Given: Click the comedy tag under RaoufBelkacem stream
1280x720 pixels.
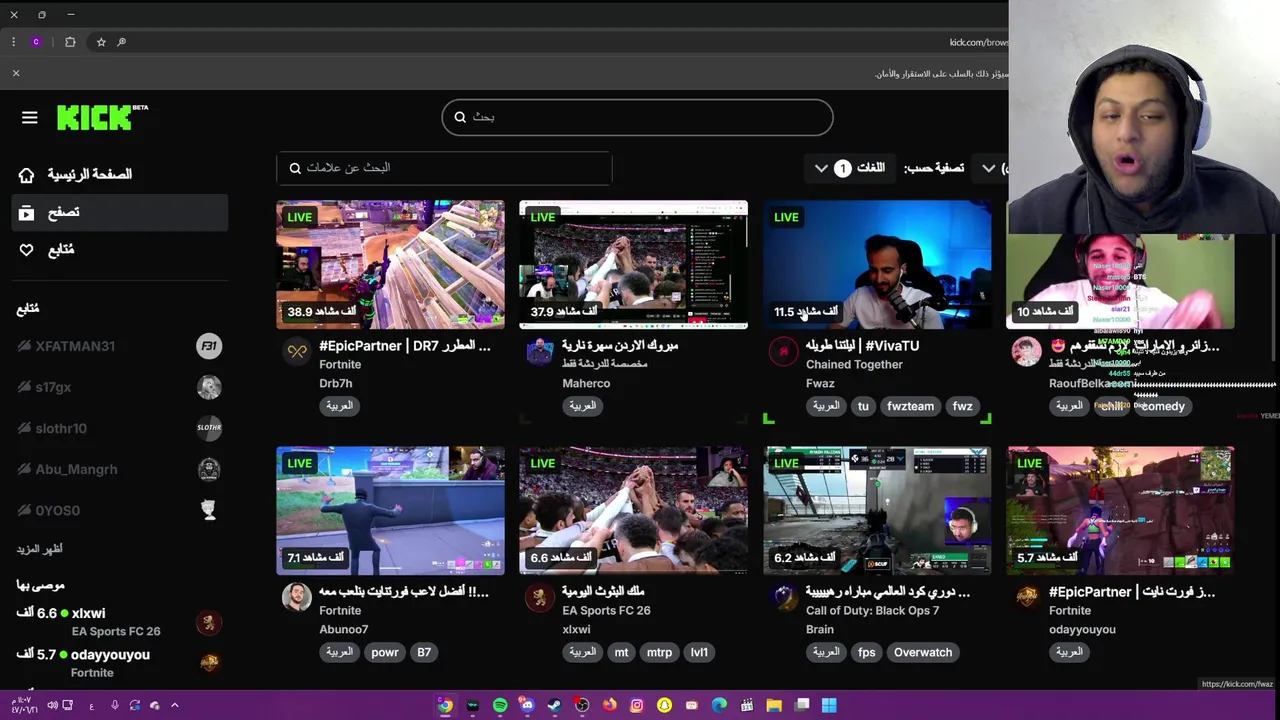Looking at the screenshot, I should click(x=1162, y=406).
